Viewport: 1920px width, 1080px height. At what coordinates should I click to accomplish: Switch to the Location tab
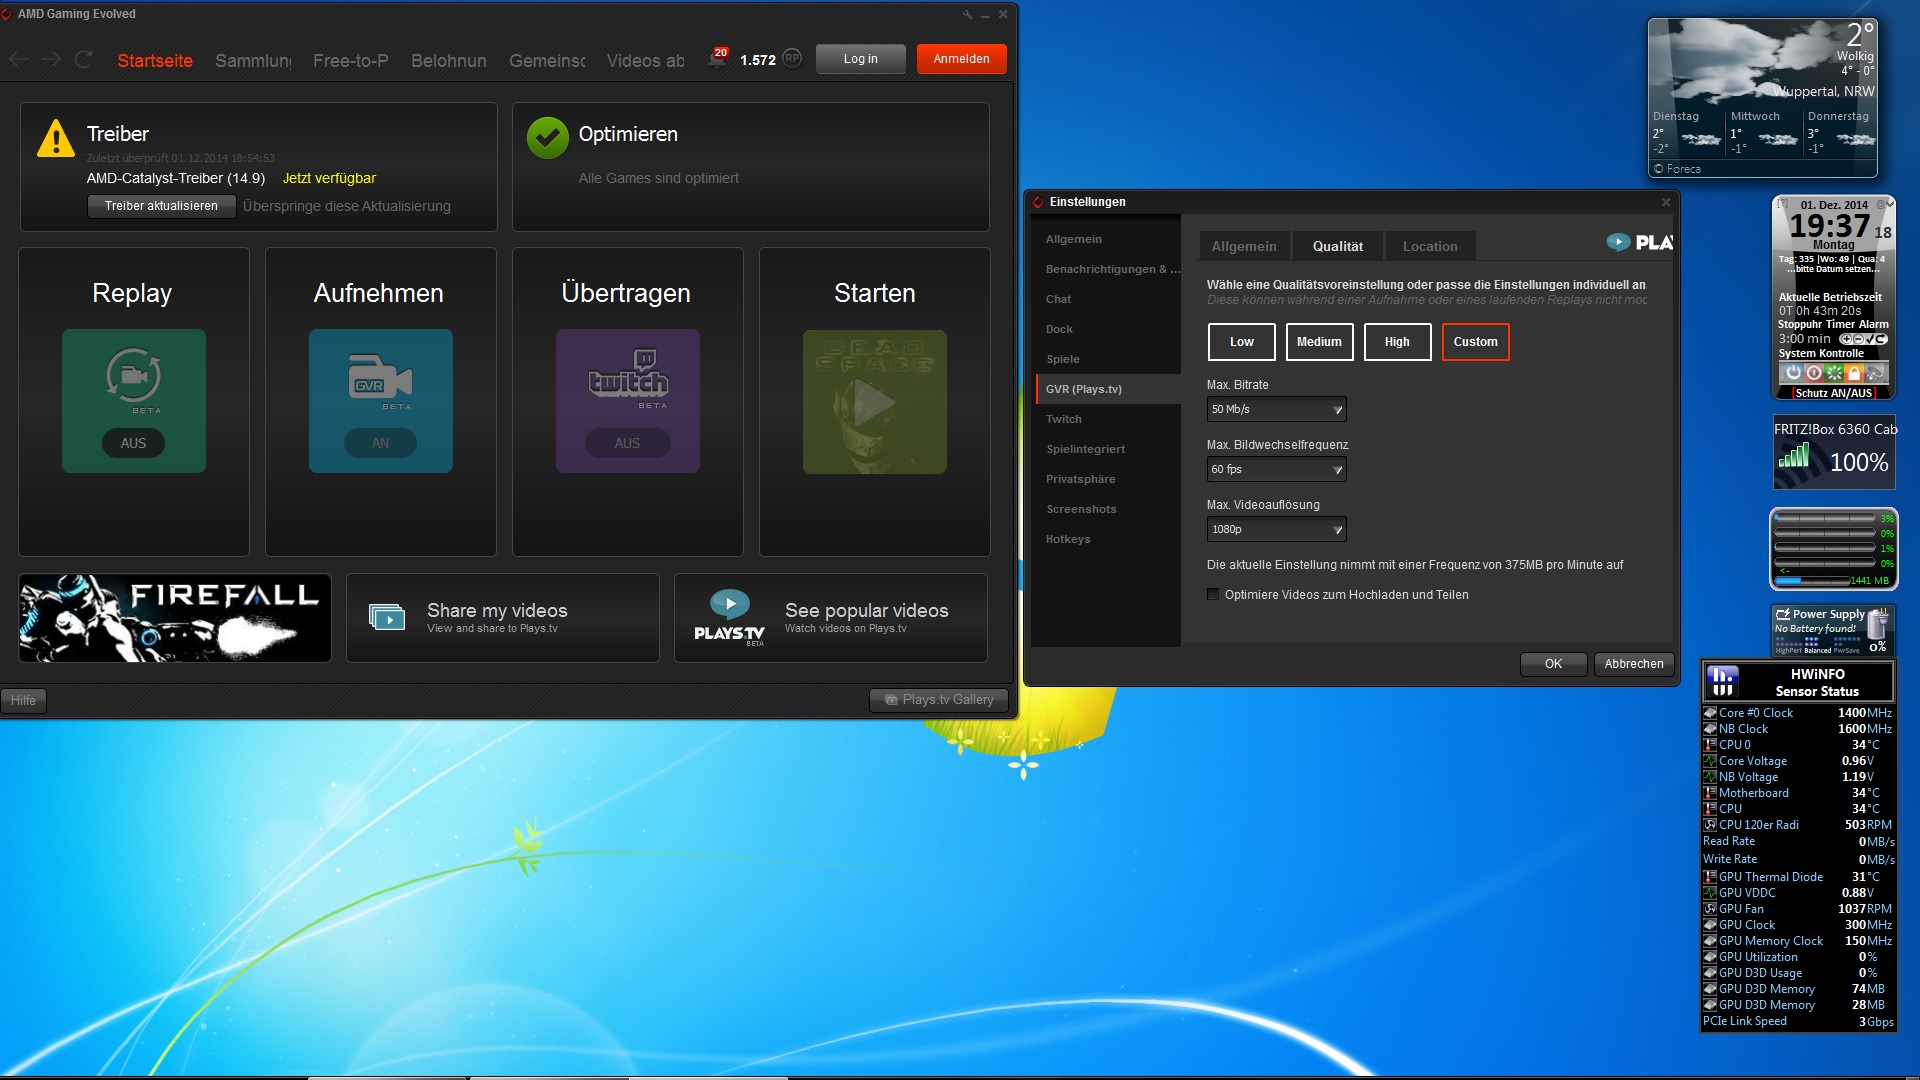pos(1429,246)
